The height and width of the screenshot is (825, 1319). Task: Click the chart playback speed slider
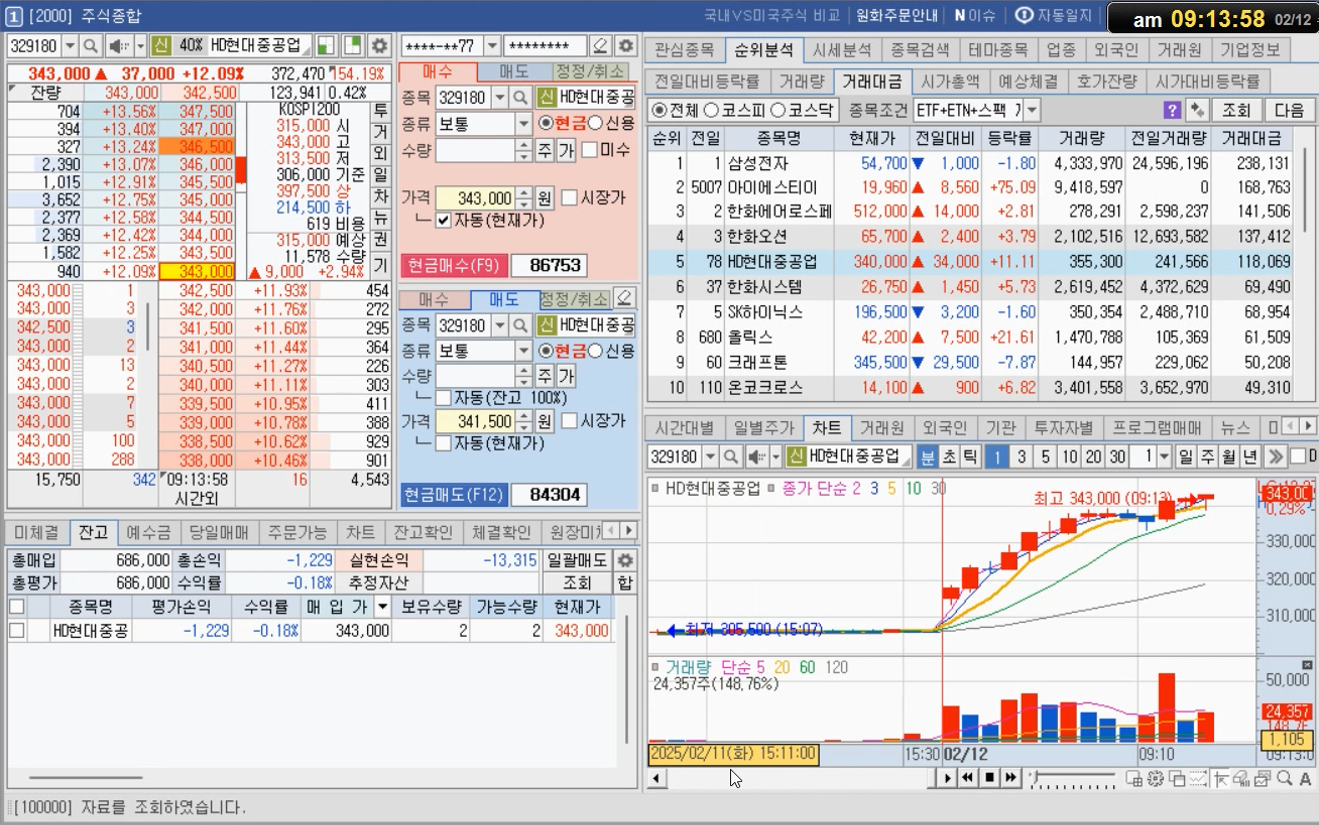coord(1073,777)
